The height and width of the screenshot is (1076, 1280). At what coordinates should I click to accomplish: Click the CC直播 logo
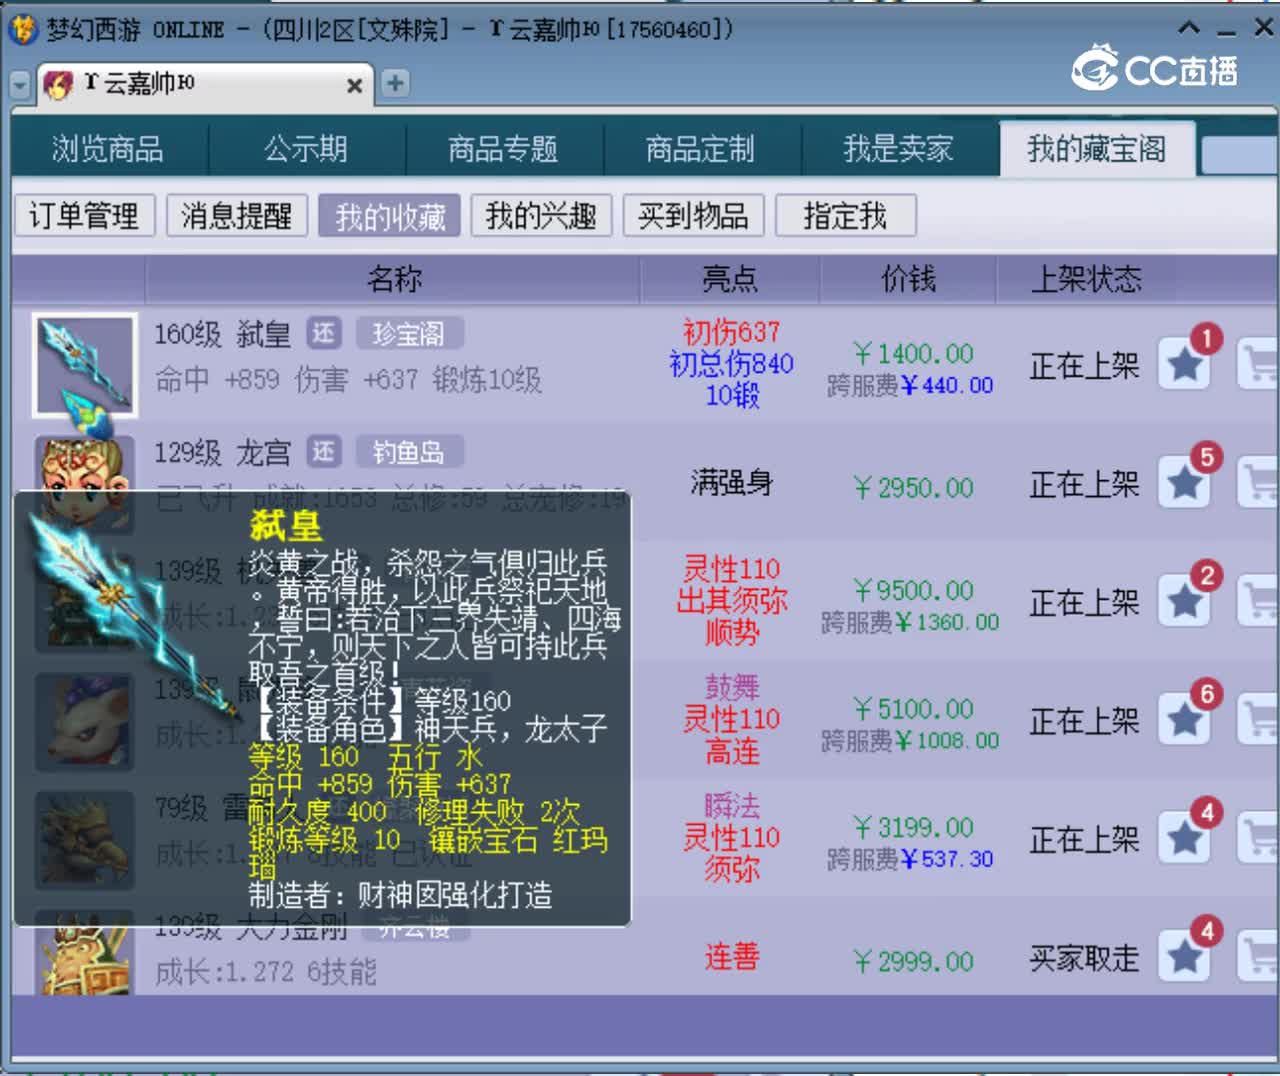pos(1155,68)
